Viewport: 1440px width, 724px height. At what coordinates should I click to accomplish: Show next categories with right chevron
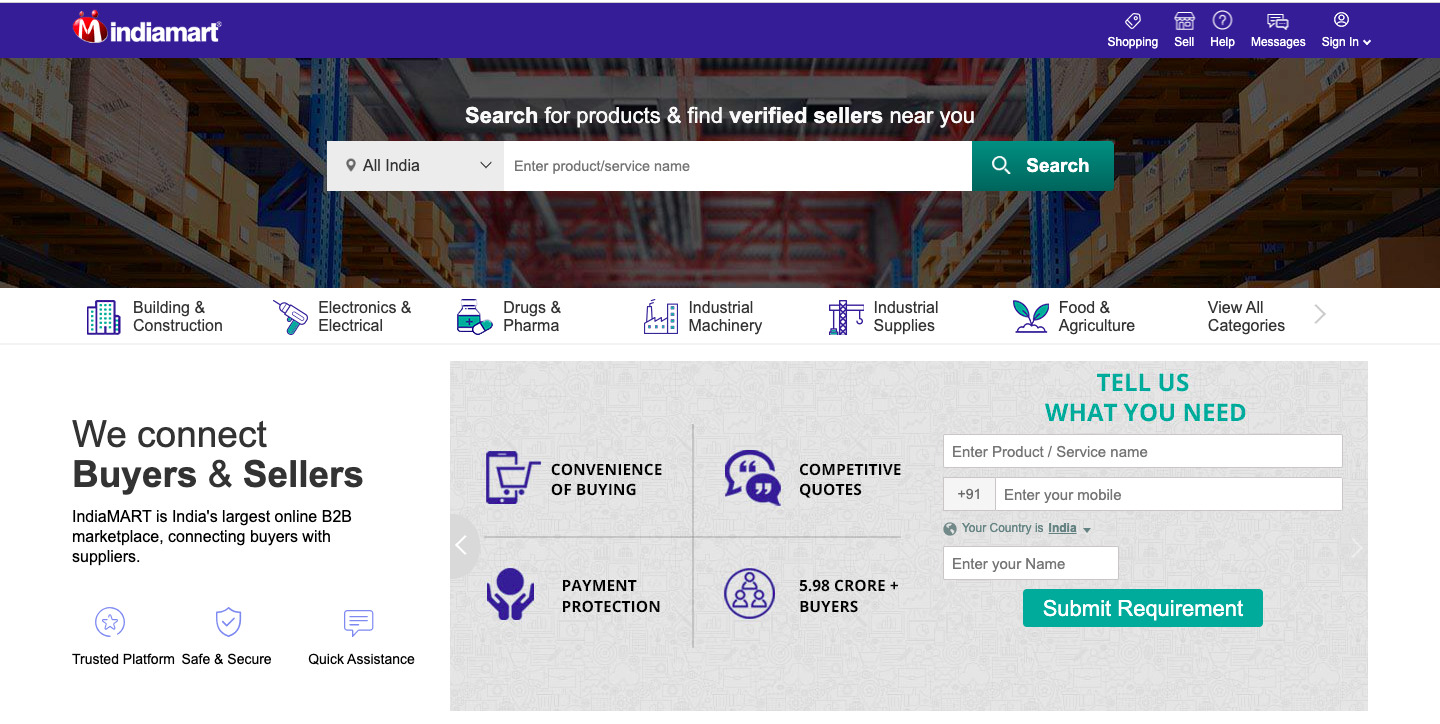pos(1320,315)
